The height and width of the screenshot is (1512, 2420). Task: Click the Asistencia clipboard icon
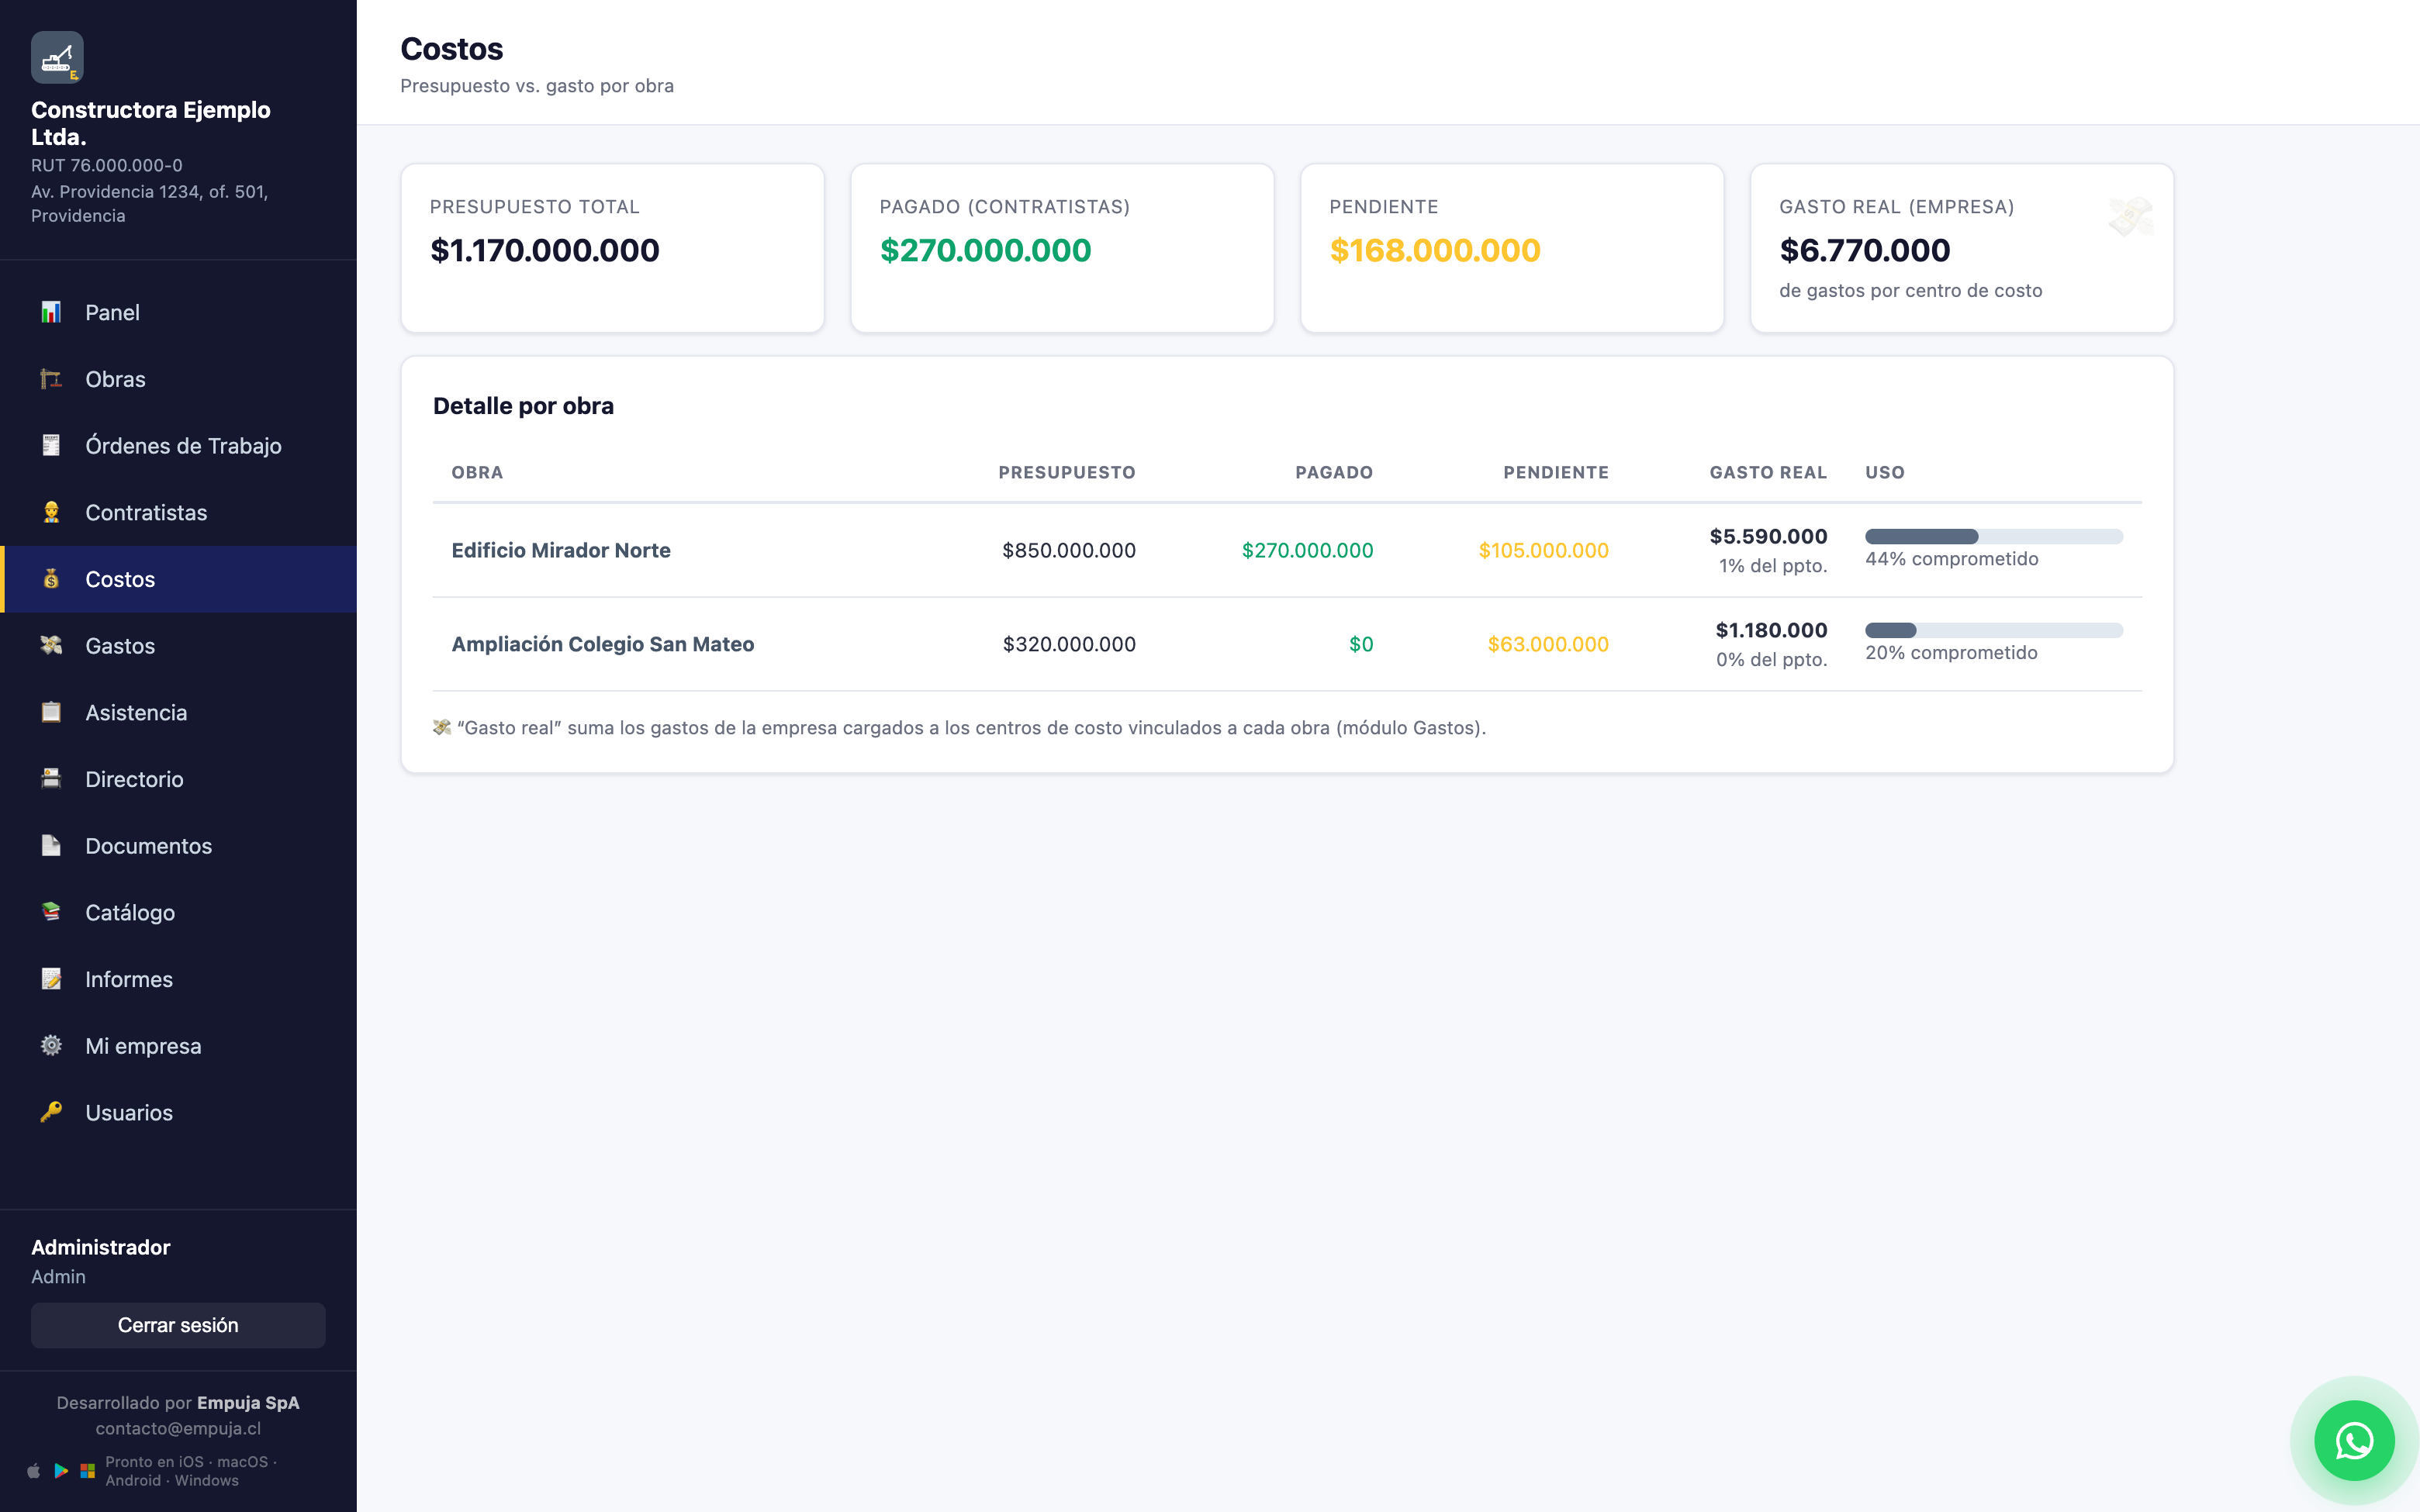[51, 712]
